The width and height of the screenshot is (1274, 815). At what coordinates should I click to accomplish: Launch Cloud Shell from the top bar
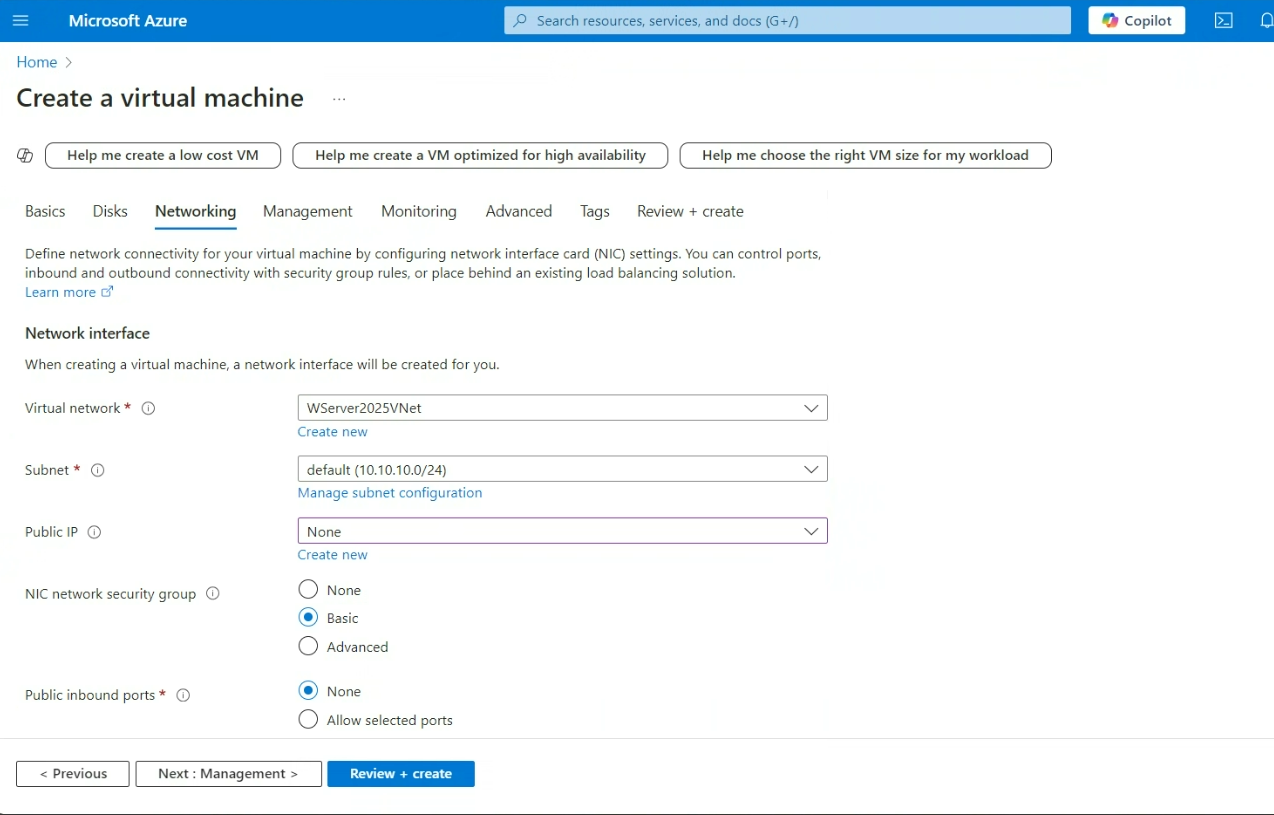pyautogui.click(x=1223, y=21)
